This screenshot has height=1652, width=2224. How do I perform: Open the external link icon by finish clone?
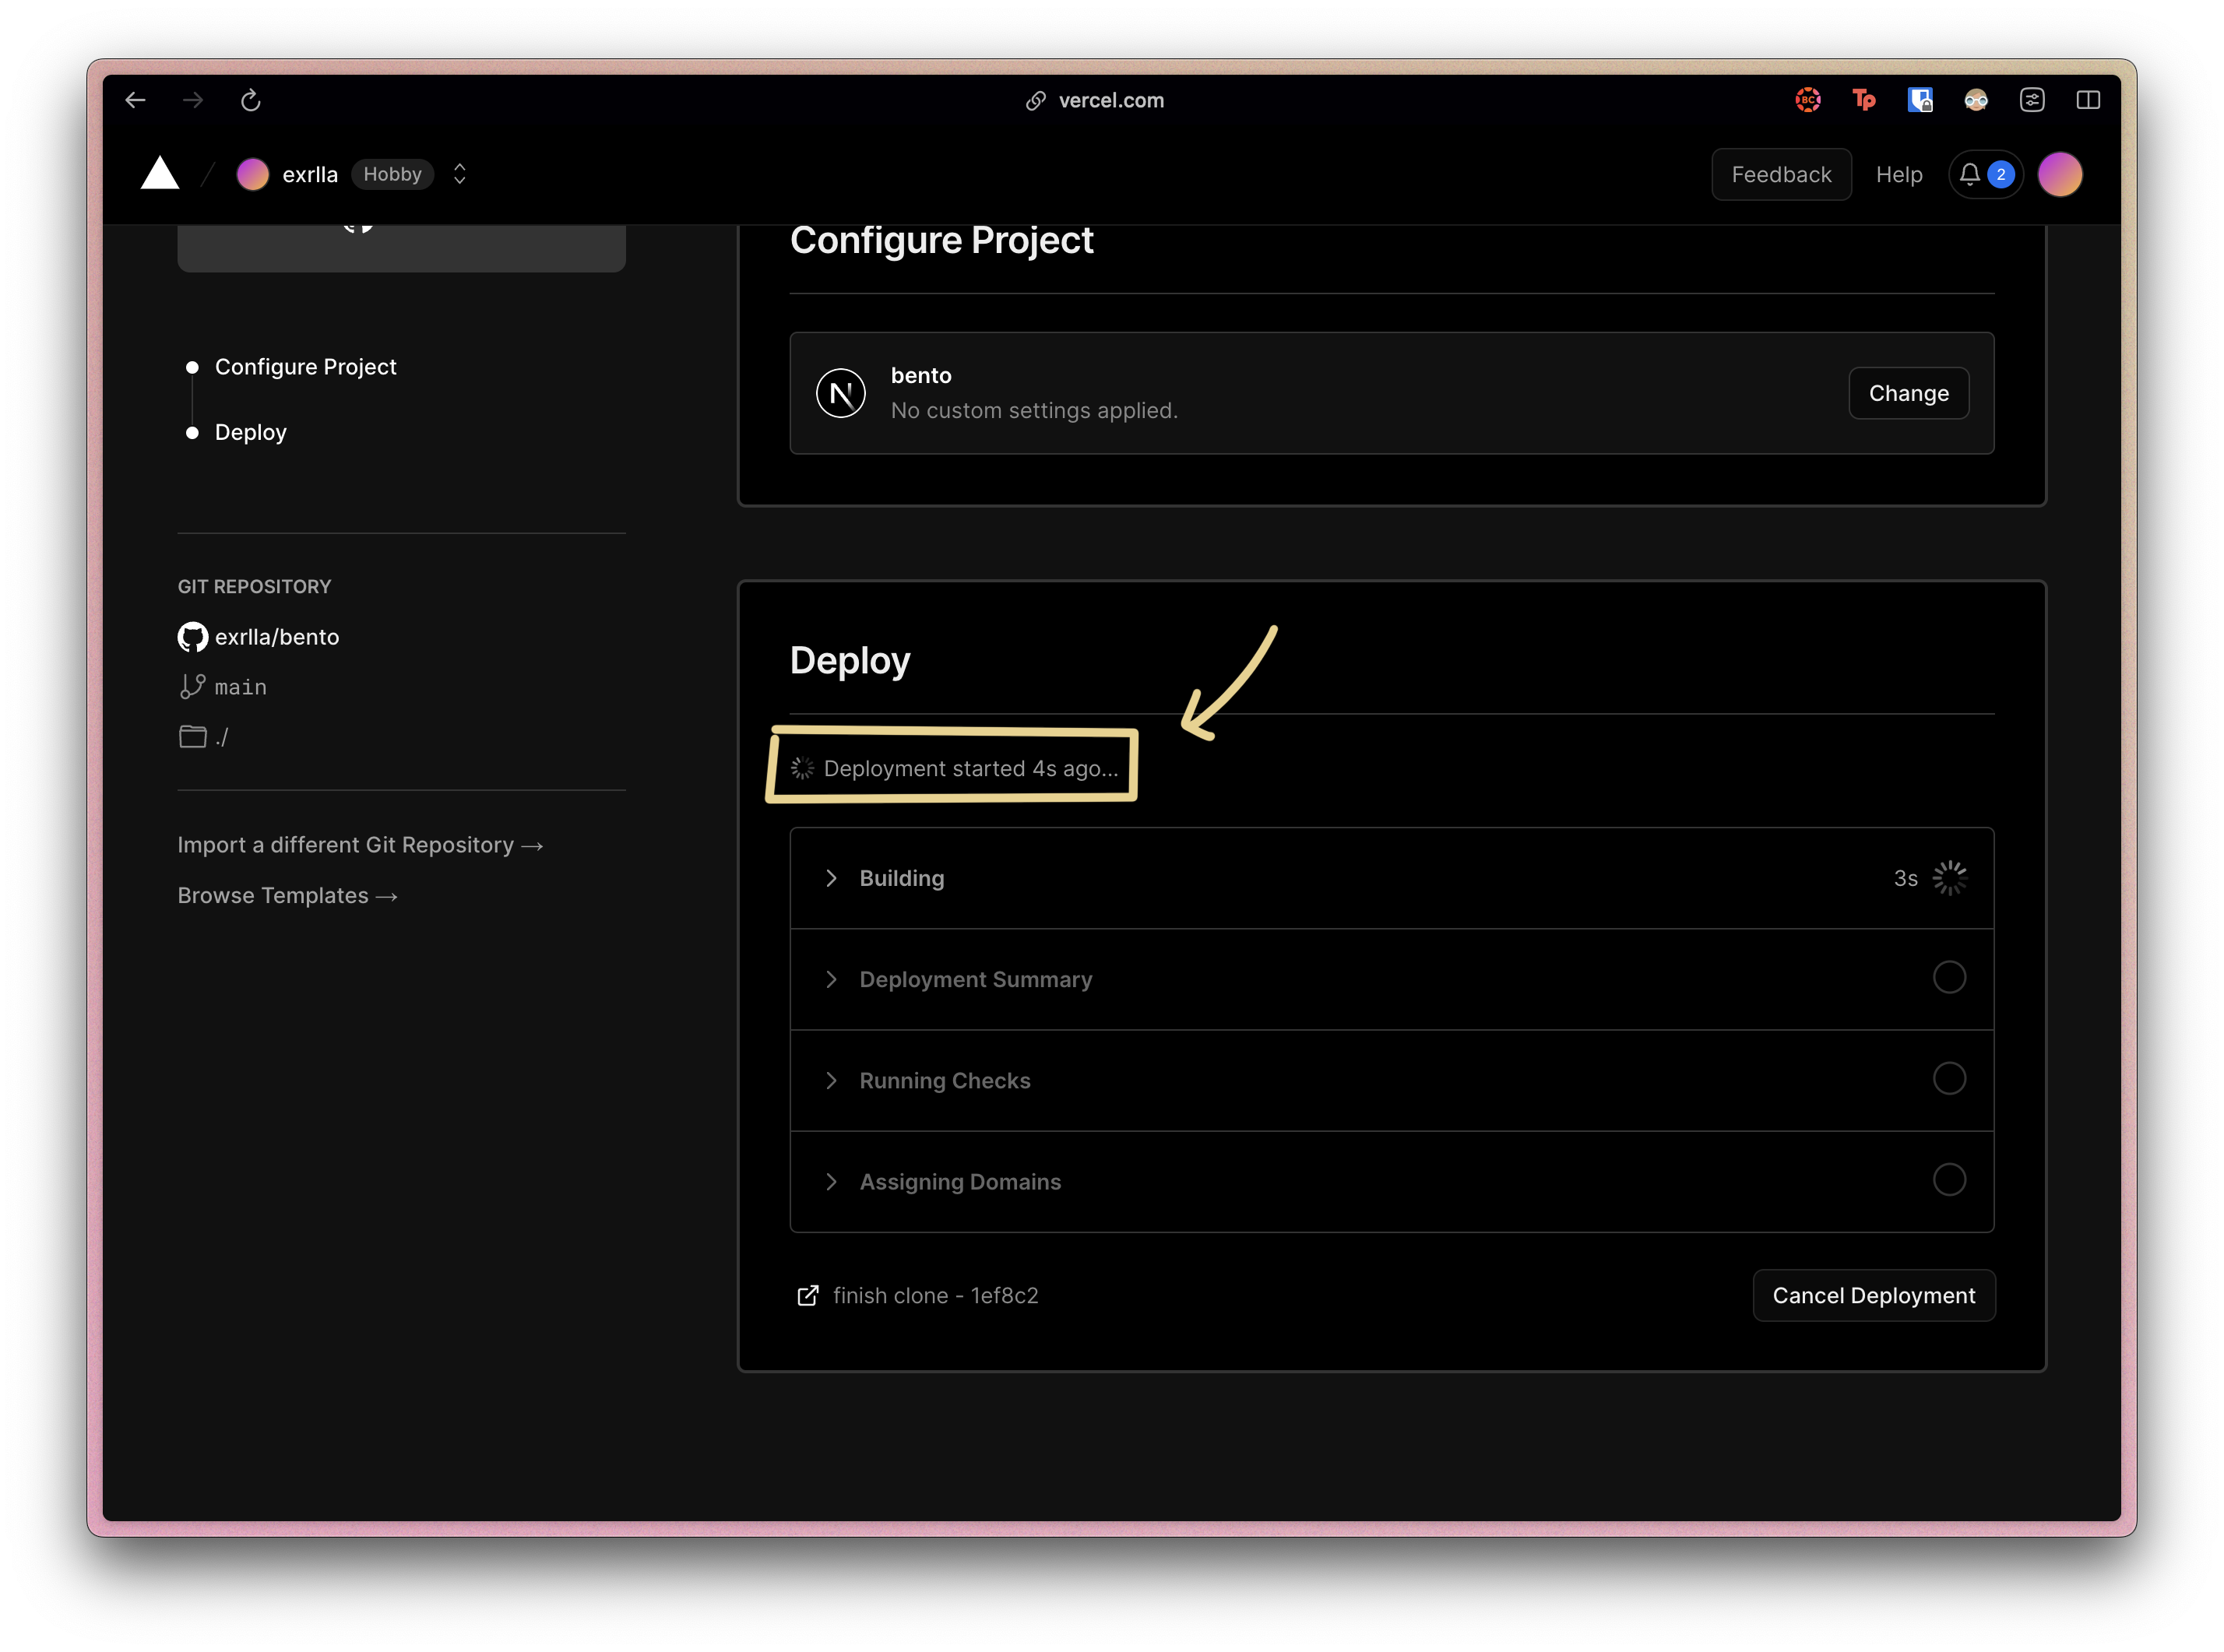click(x=807, y=1296)
